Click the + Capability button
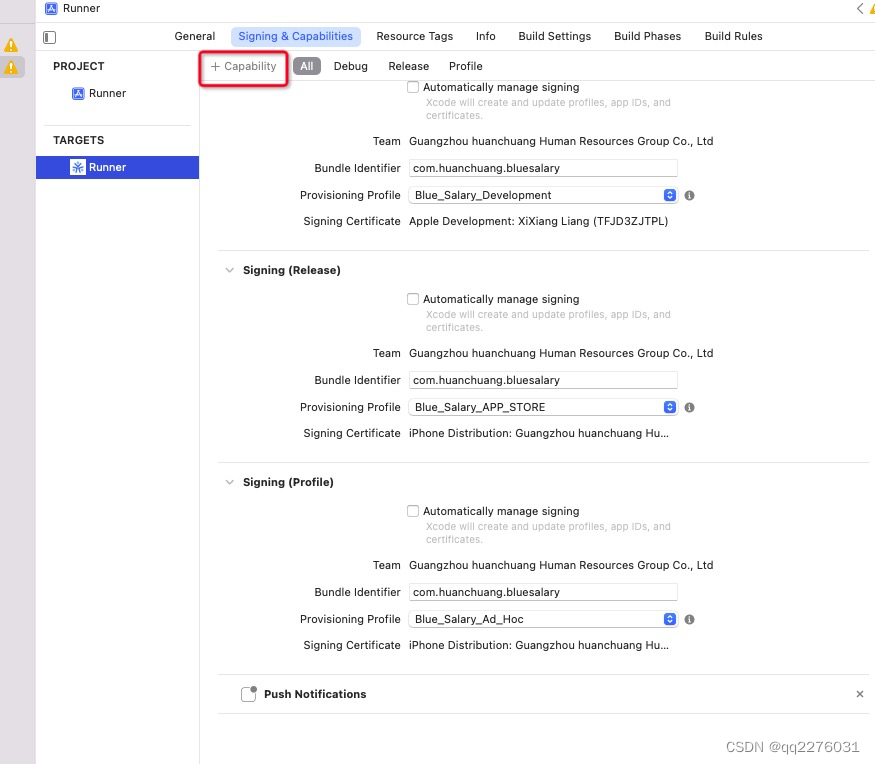Viewport: 875px width, 764px height. (243, 66)
